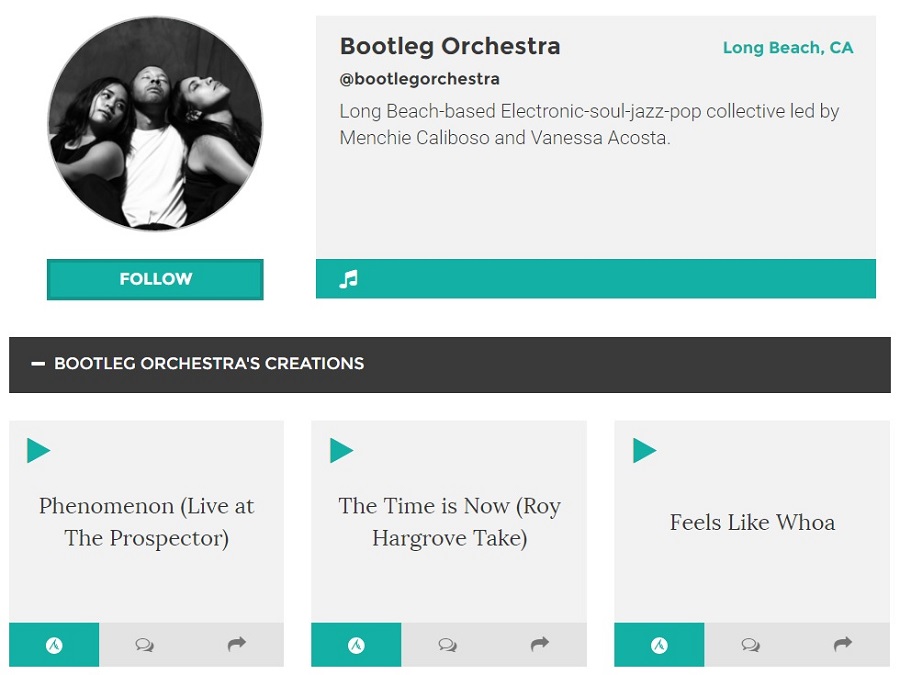Share the Phenomenon track via arrow icon
The image size is (900, 675).
pos(236,644)
